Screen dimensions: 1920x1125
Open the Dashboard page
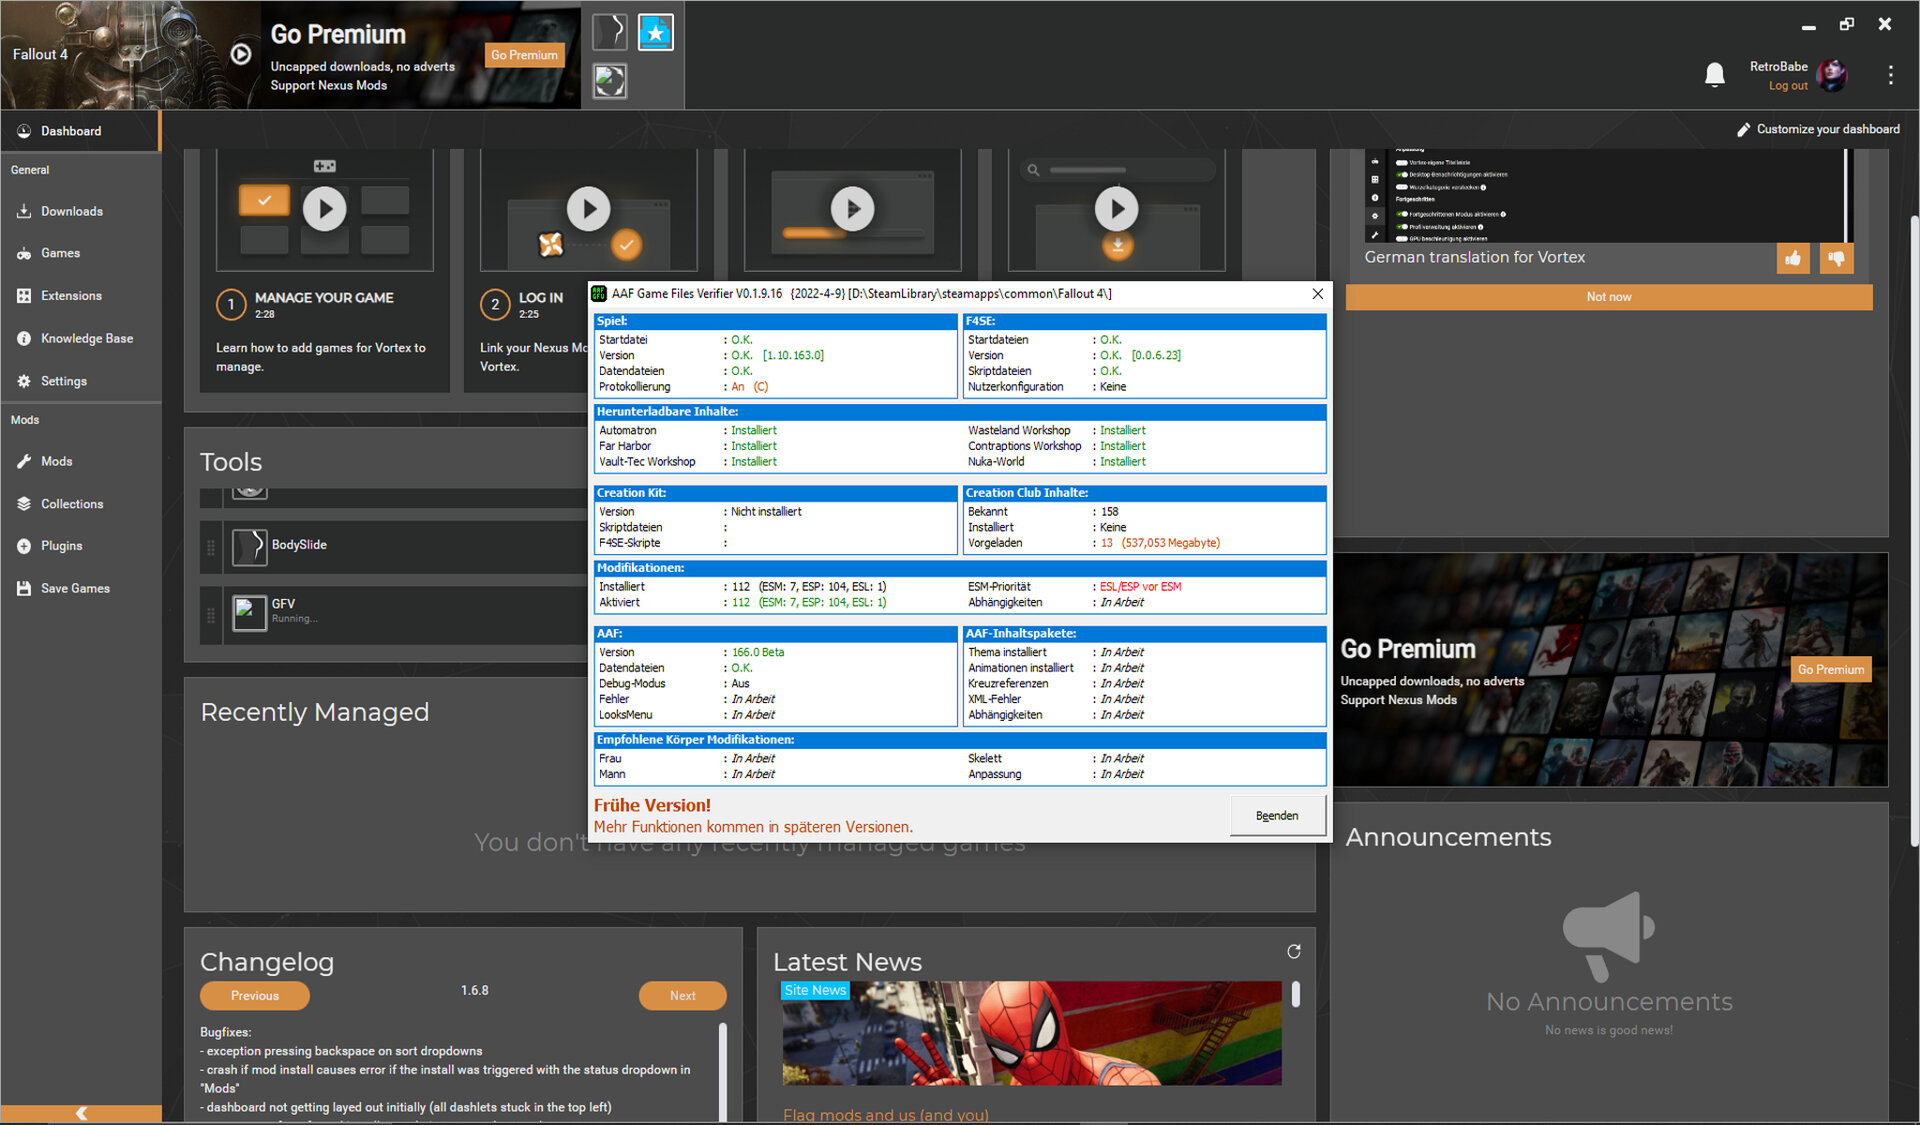(x=80, y=131)
